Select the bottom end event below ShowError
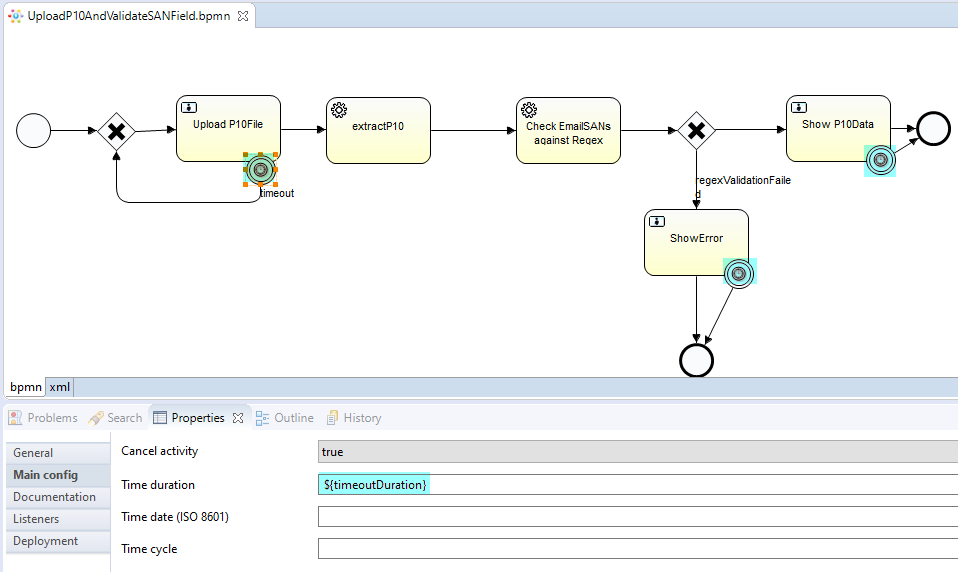Image resolution: width=958 pixels, height=572 pixels. pyautogui.click(x=696, y=360)
